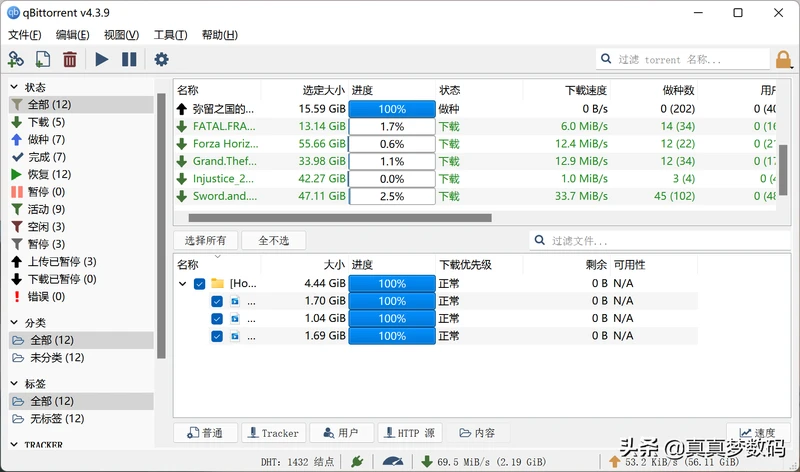Click the 全不选 button
Screen dimensions: 800x472
coord(273,240)
